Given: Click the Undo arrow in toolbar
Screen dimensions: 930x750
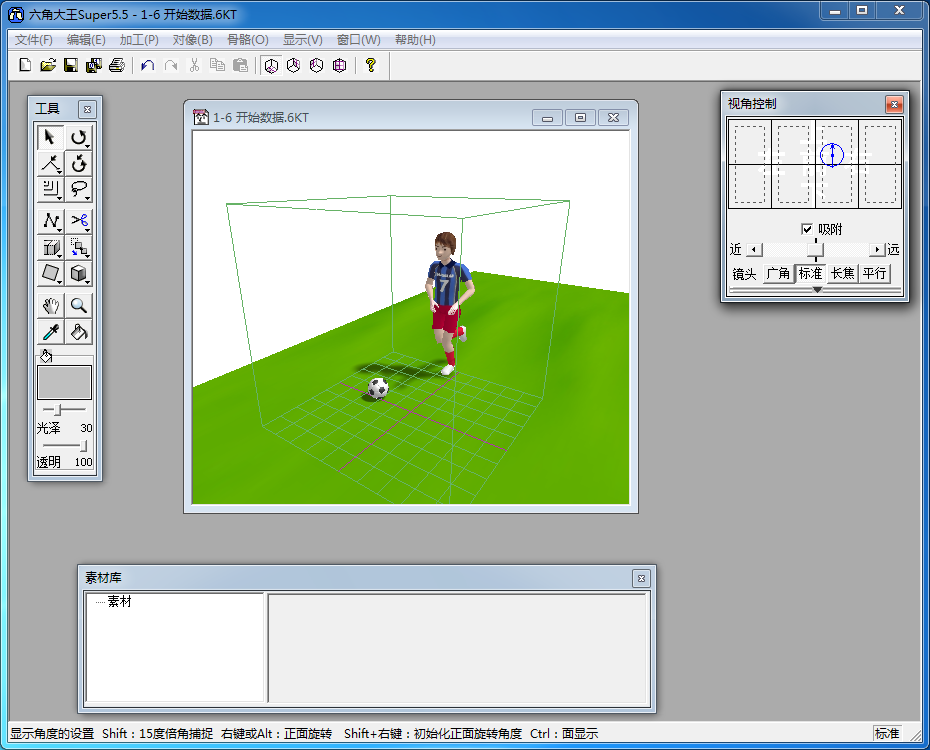Looking at the screenshot, I should pyautogui.click(x=147, y=66).
